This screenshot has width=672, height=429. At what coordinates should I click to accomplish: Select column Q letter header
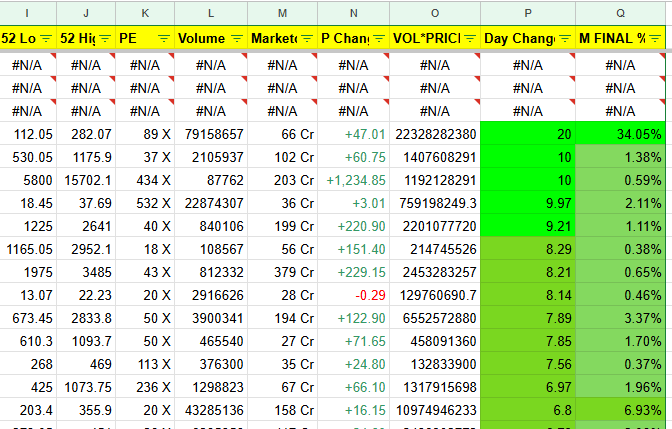click(621, 12)
